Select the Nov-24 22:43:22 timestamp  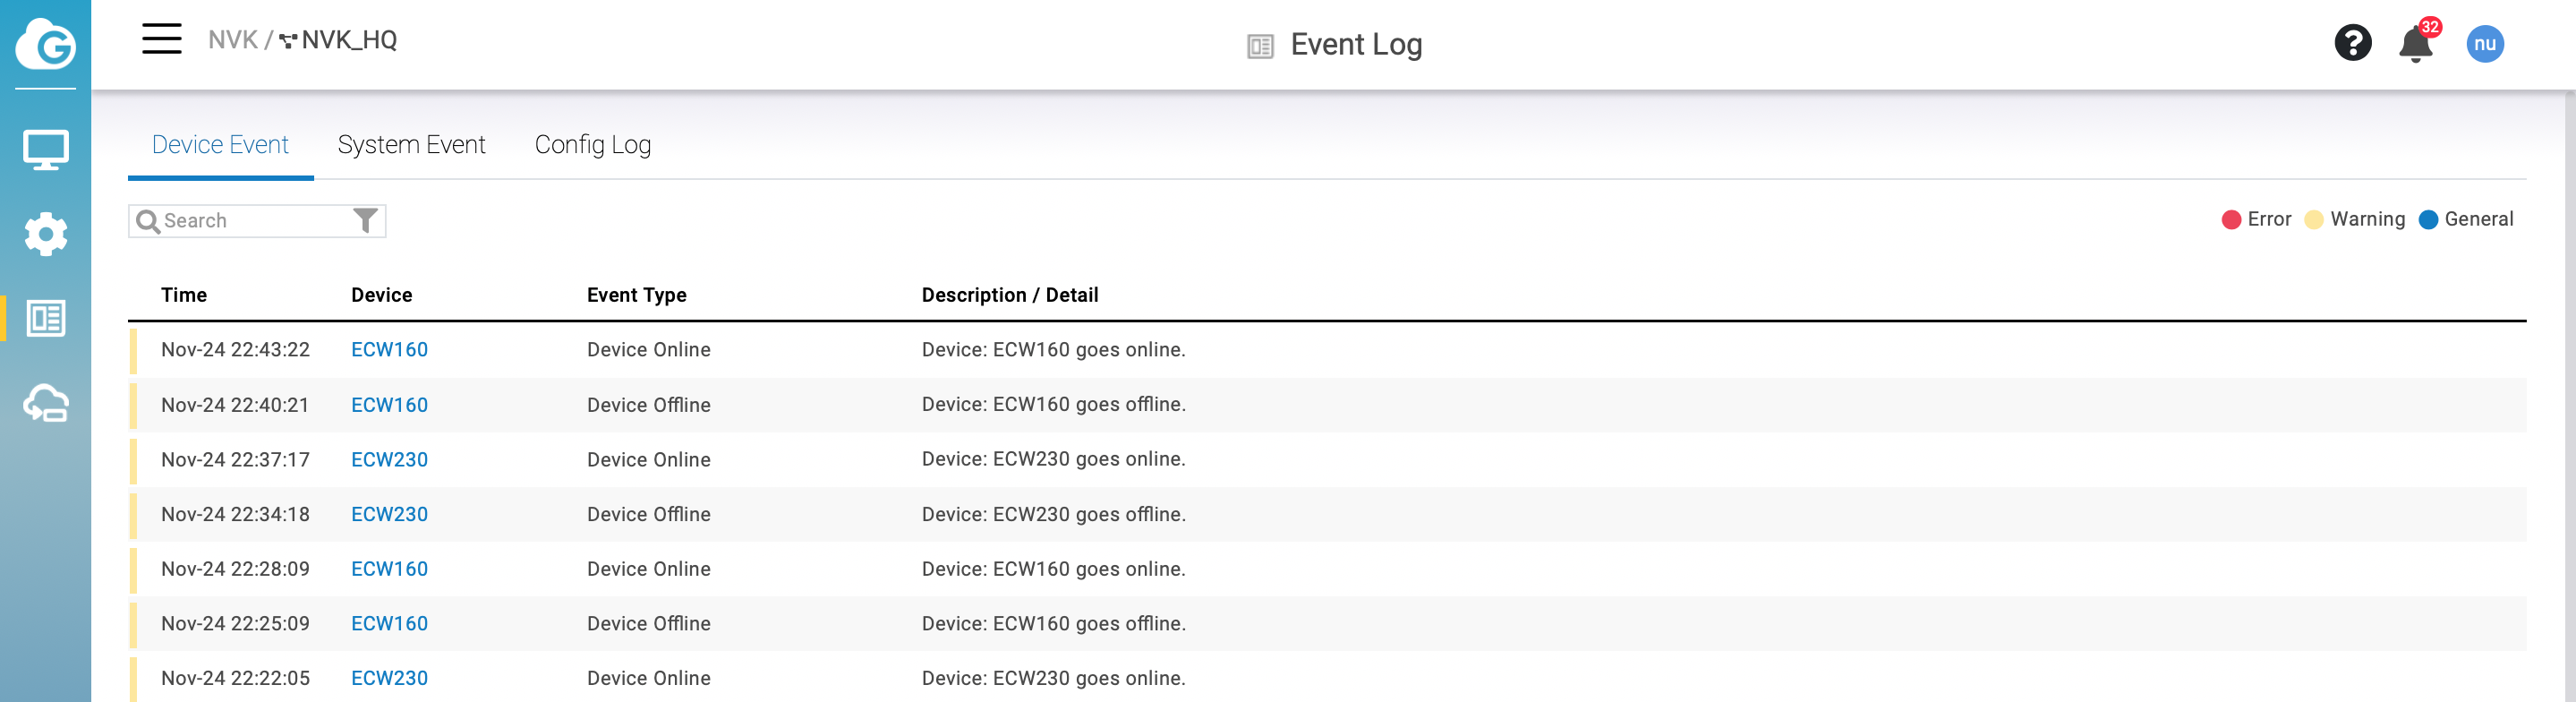pos(235,350)
